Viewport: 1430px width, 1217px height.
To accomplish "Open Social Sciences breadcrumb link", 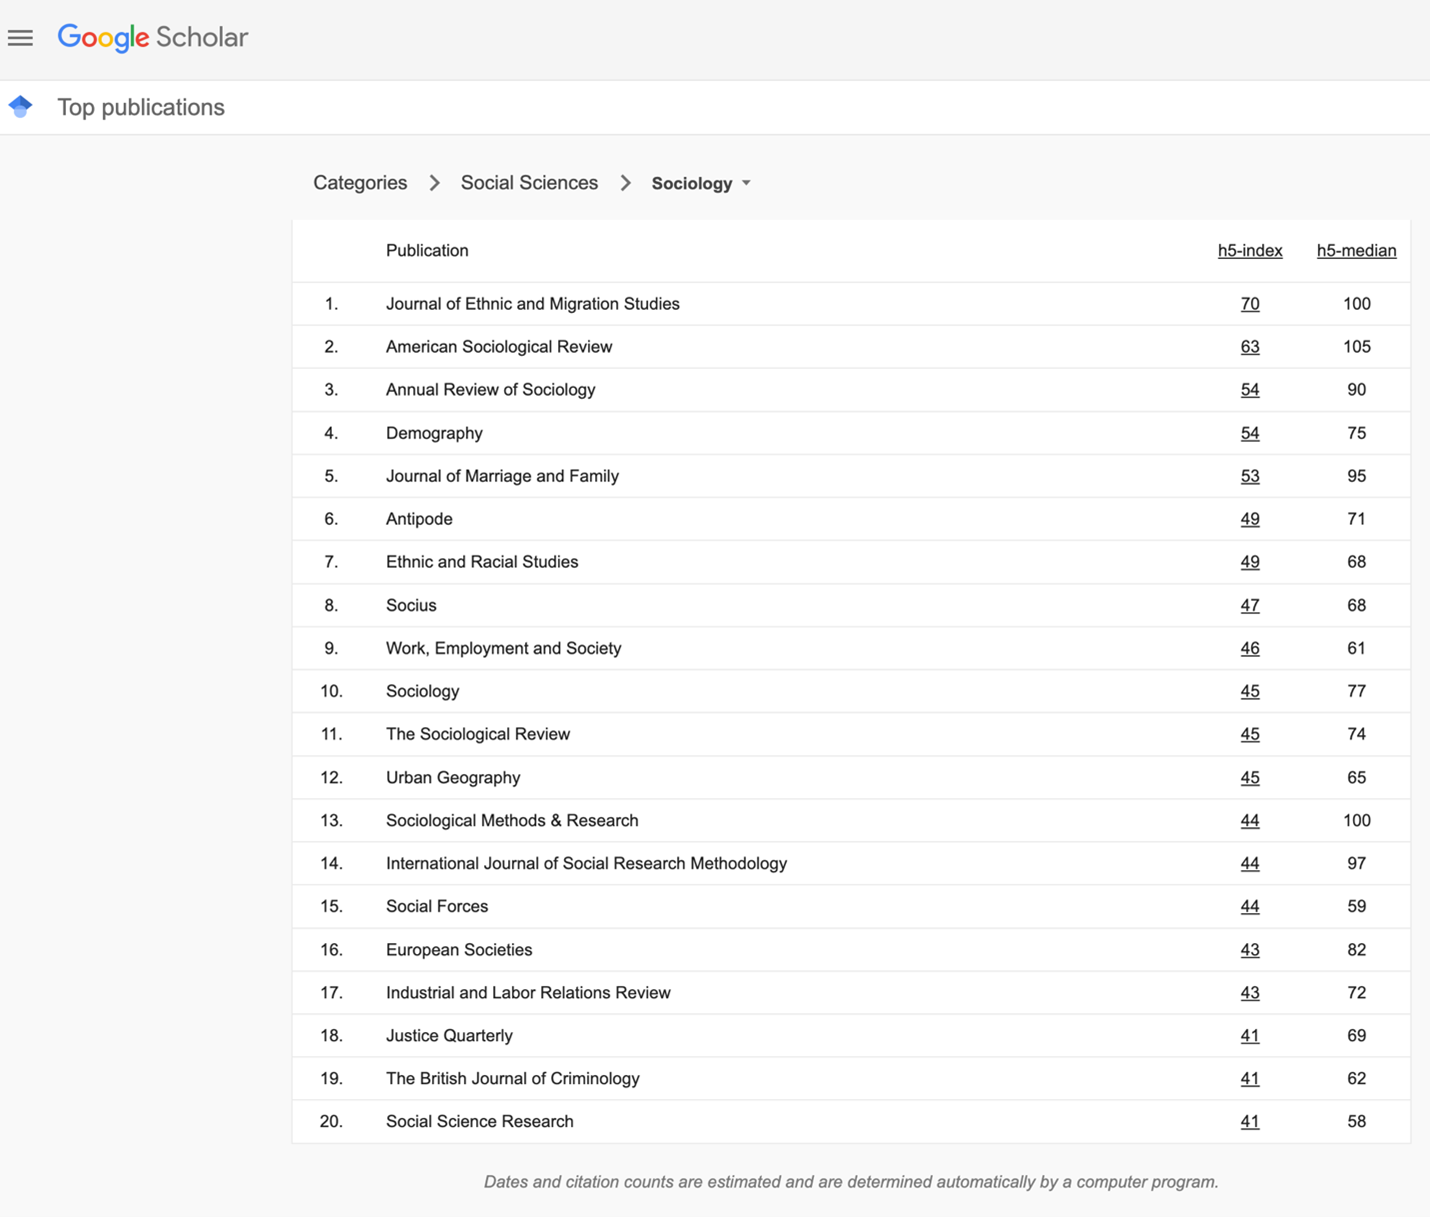I will tap(529, 183).
